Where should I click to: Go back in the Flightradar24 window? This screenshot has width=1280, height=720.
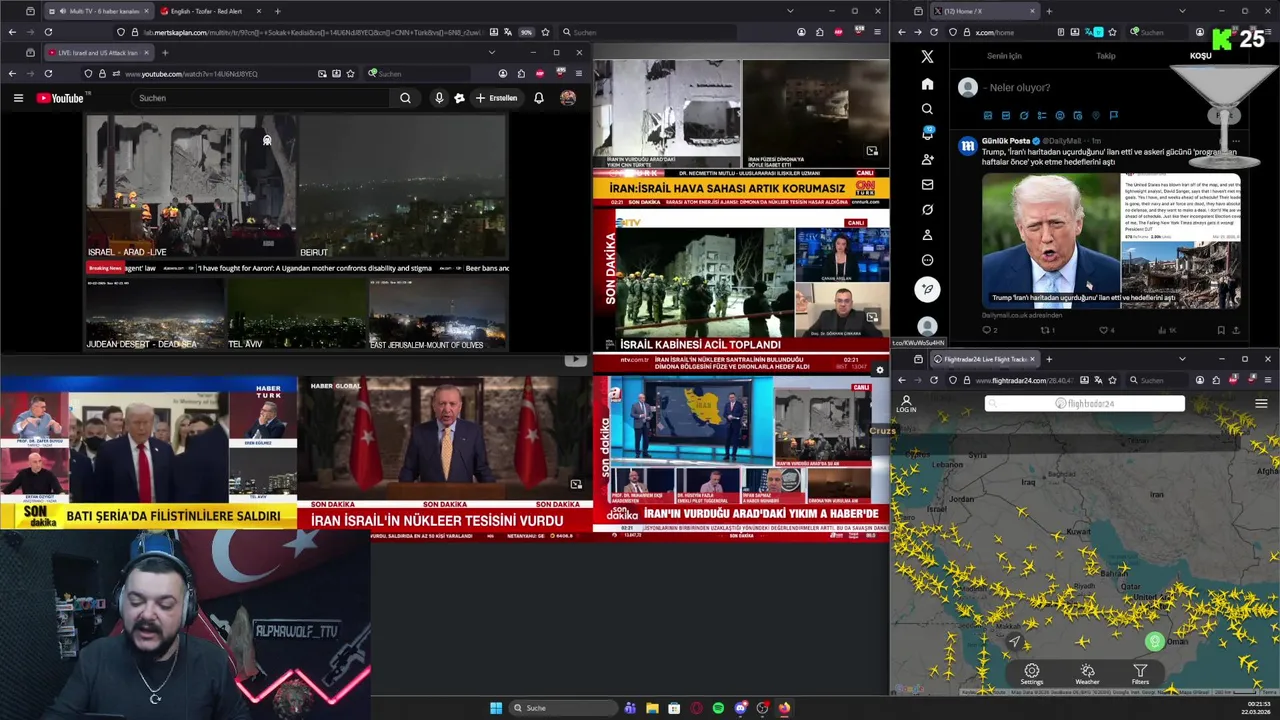[x=901, y=380]
